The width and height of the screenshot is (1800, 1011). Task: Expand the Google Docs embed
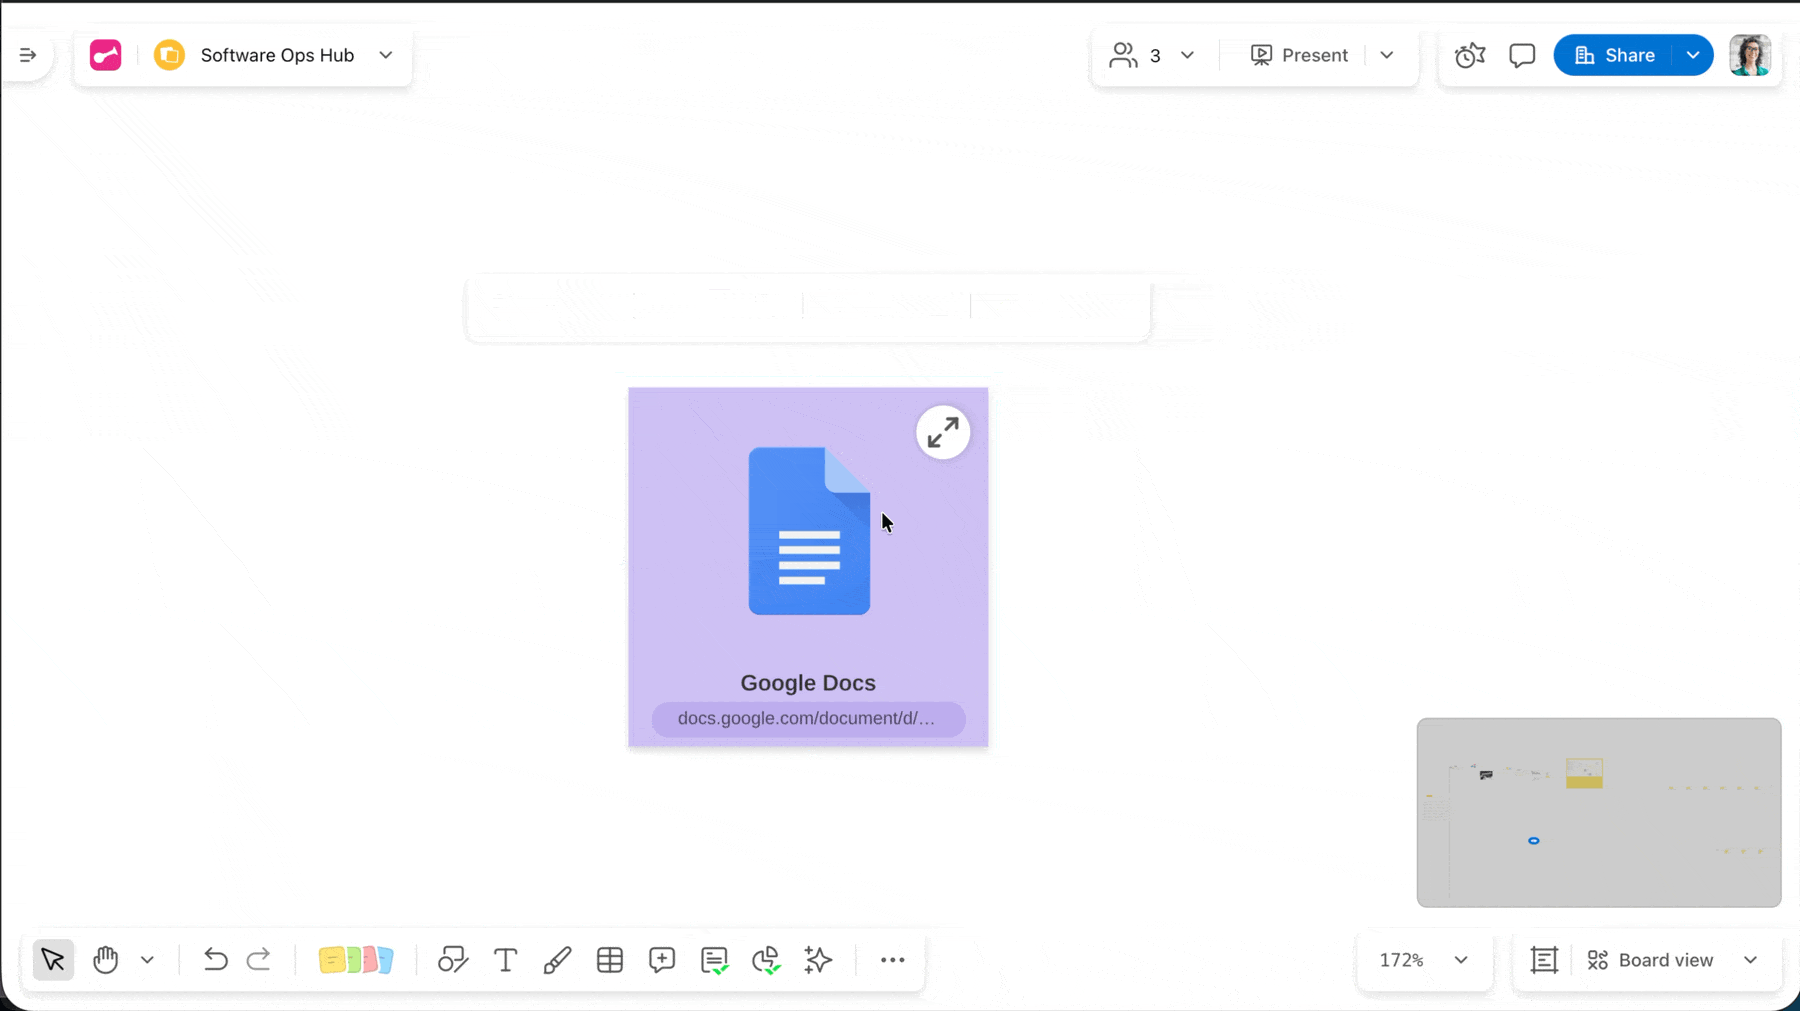click(x=941, y=431)
